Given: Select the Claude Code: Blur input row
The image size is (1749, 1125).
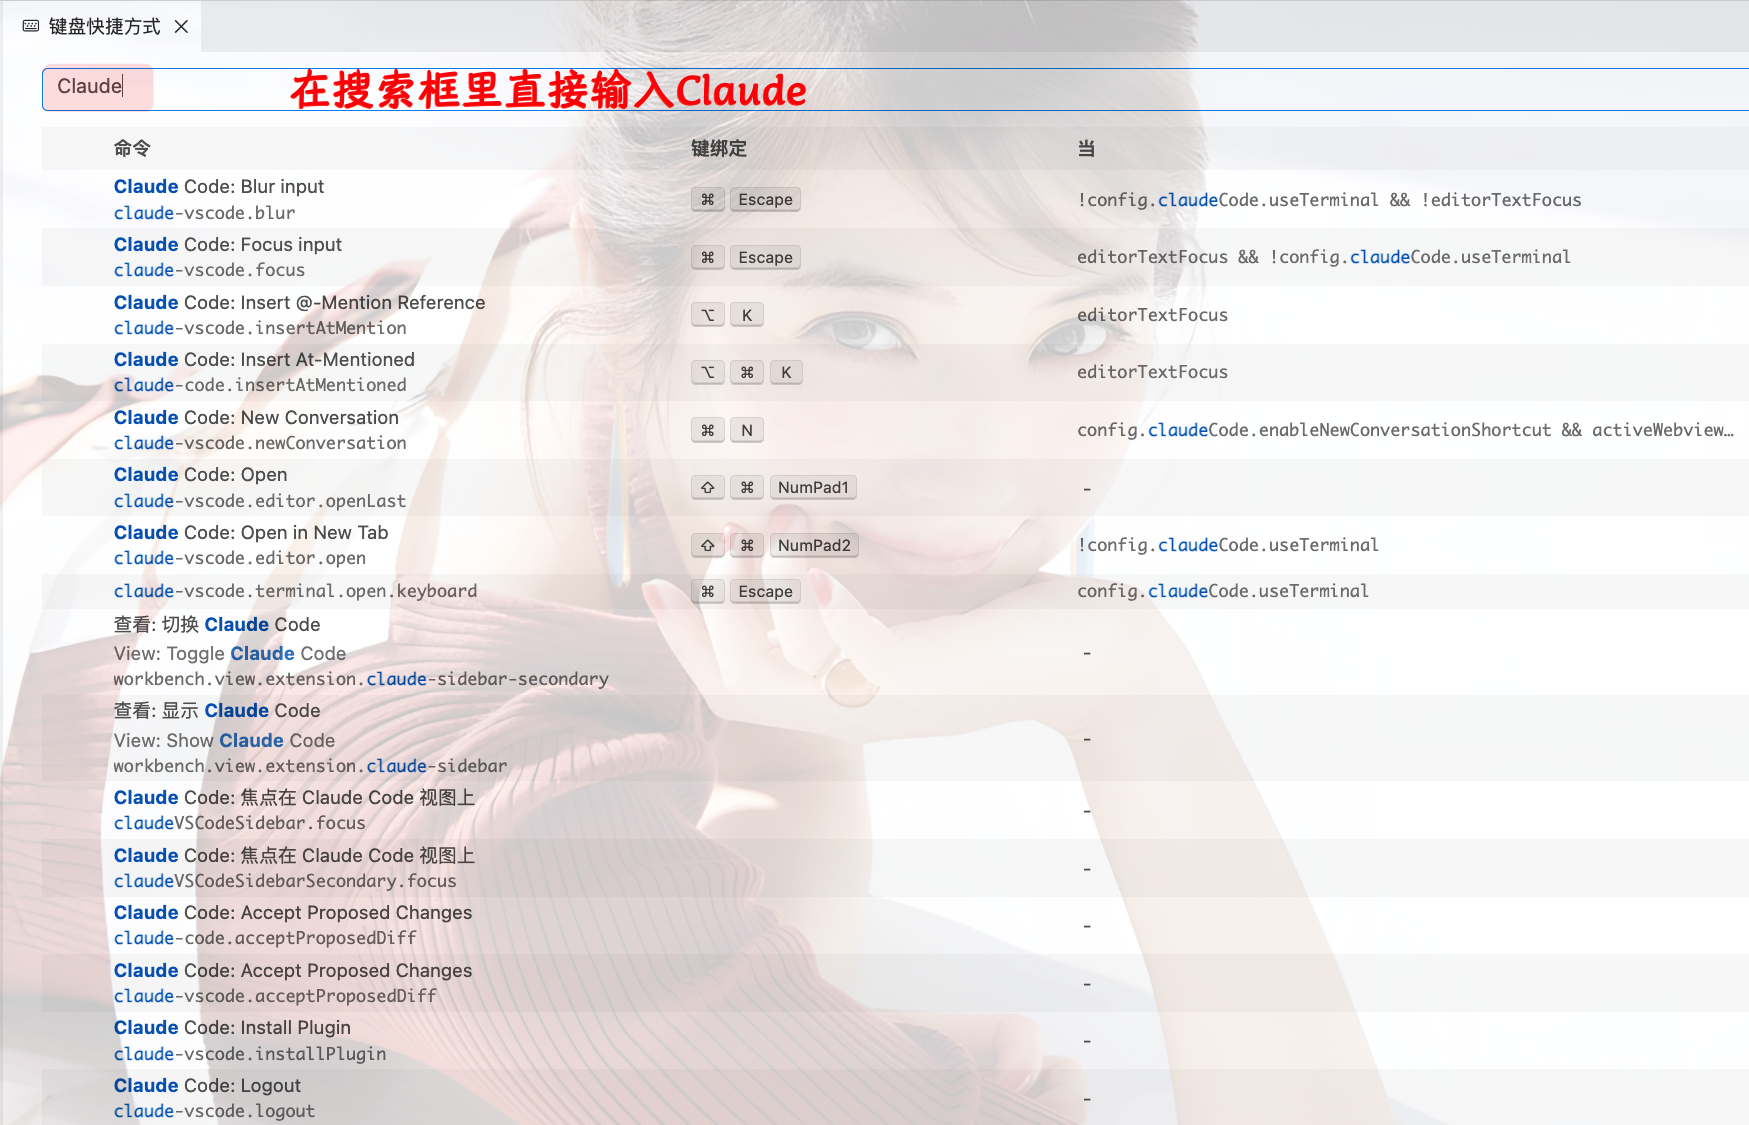Looking at the screenshot, I should point(219,199).
